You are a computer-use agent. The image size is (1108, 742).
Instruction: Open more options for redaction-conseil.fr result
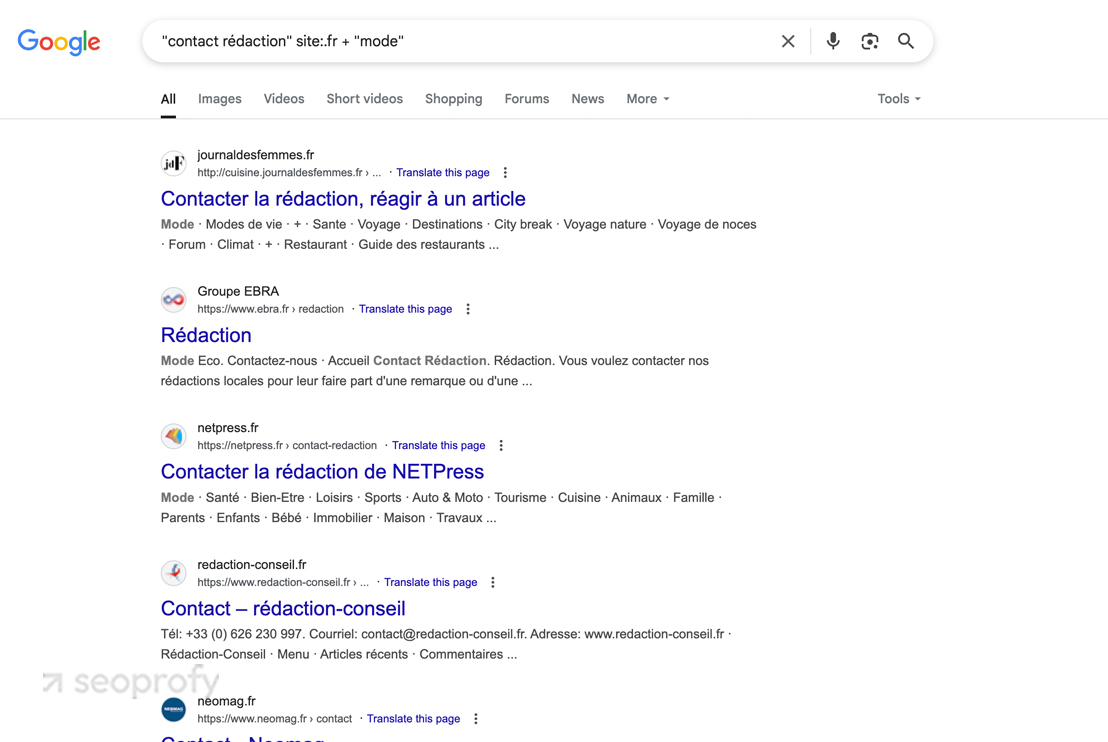pos(493,582)
